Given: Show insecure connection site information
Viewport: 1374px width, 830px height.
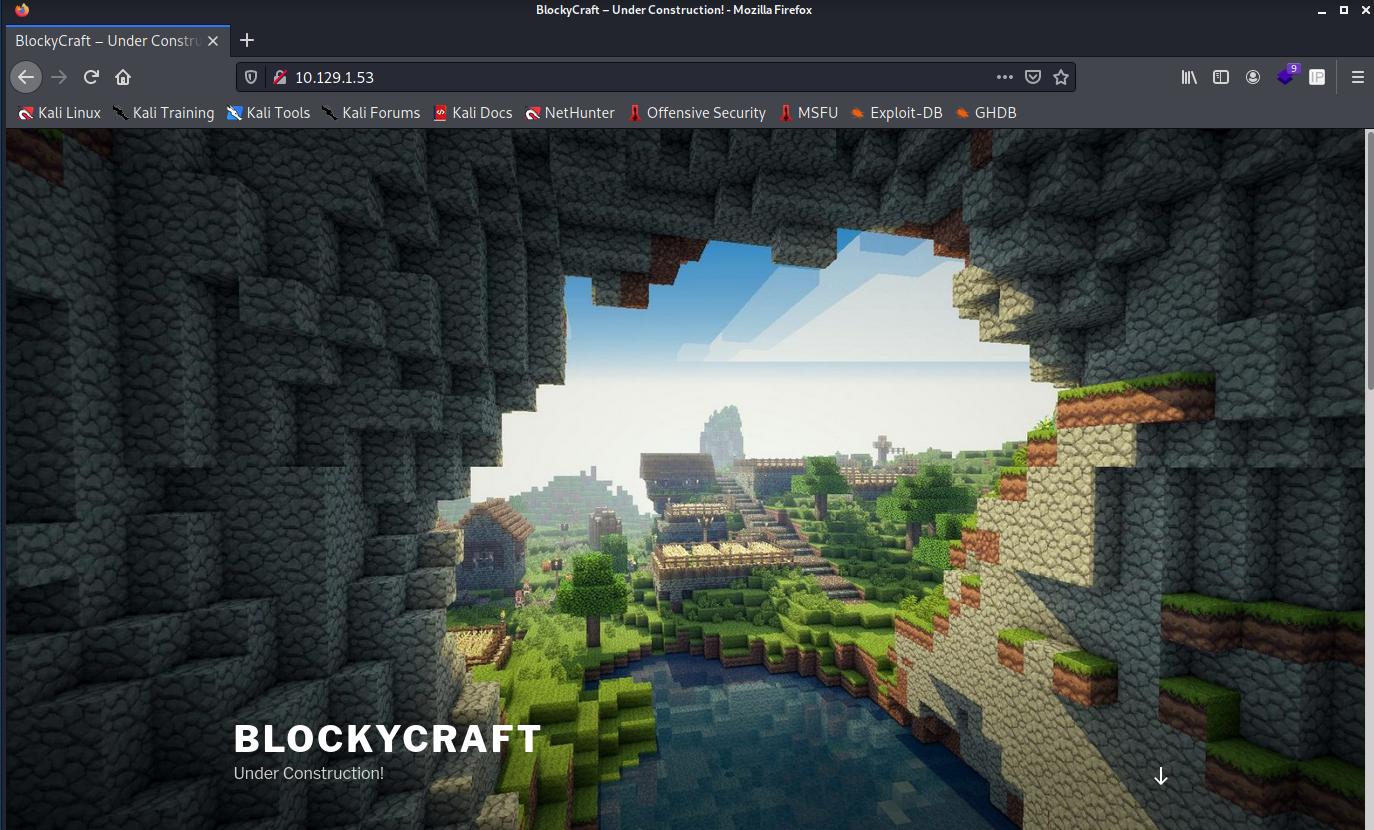Looking at the screenshot, I should tap(280, 77).
